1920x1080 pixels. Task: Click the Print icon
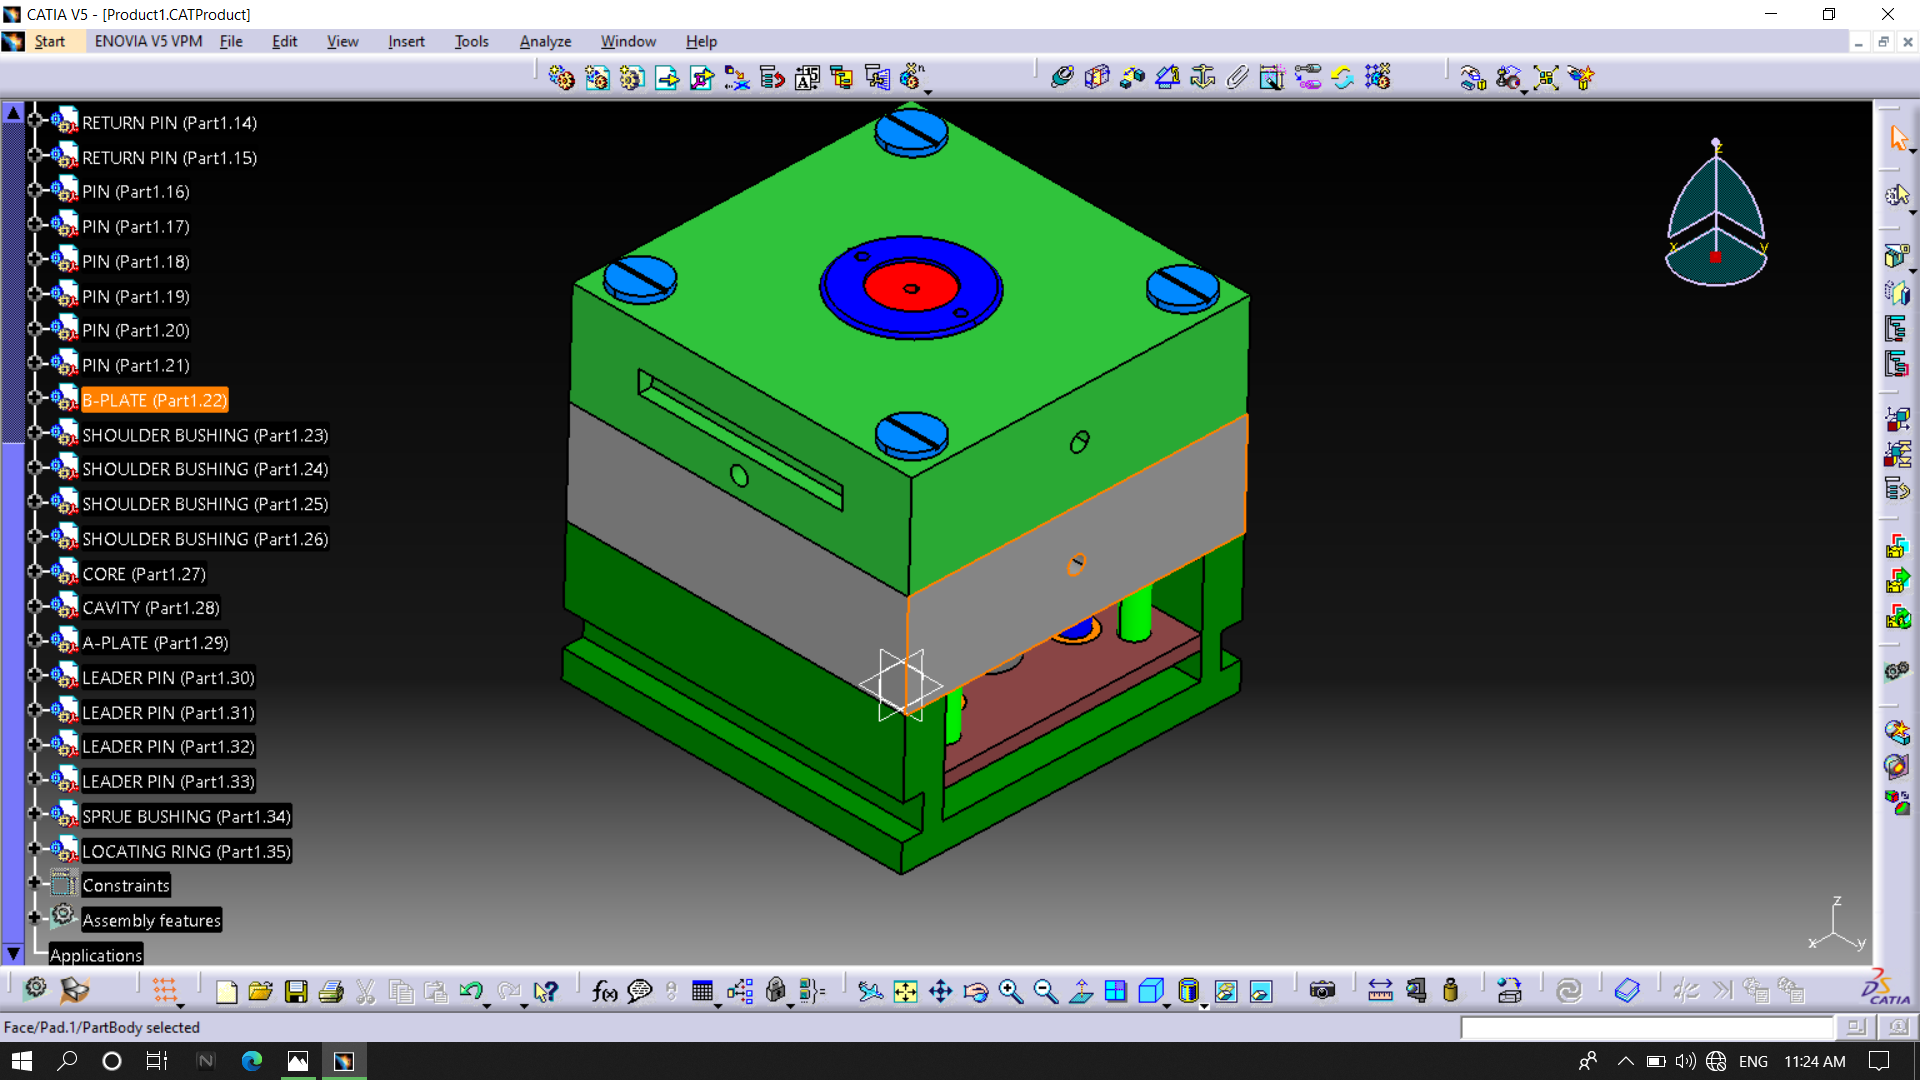tap(331, 991)
